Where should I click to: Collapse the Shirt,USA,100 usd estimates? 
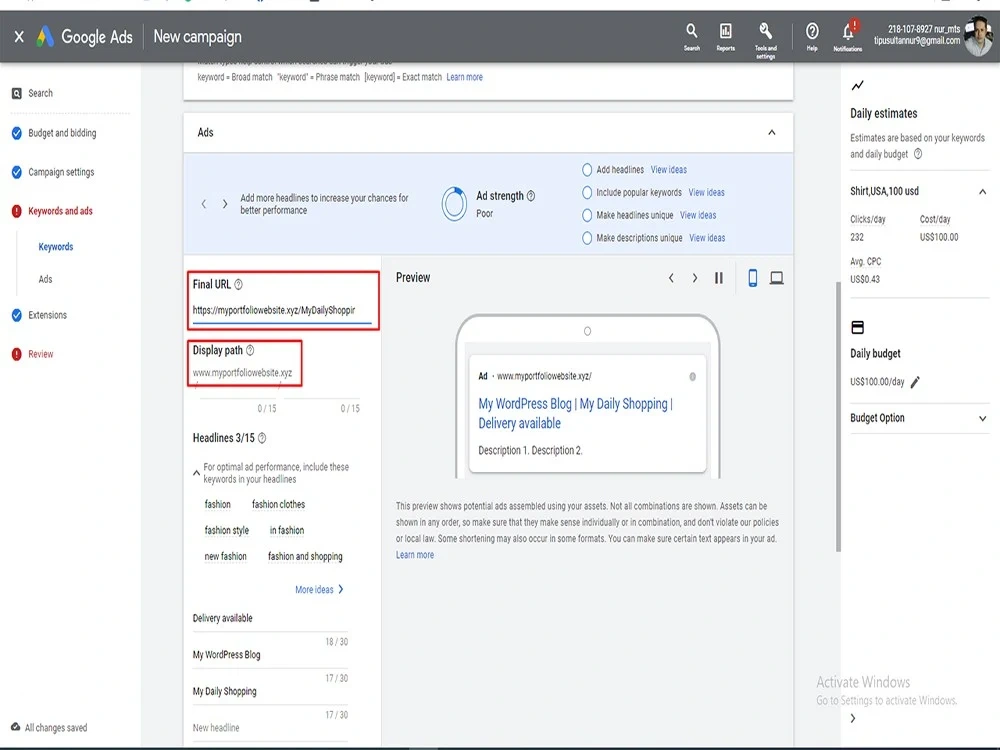click(x=983, y=191)
